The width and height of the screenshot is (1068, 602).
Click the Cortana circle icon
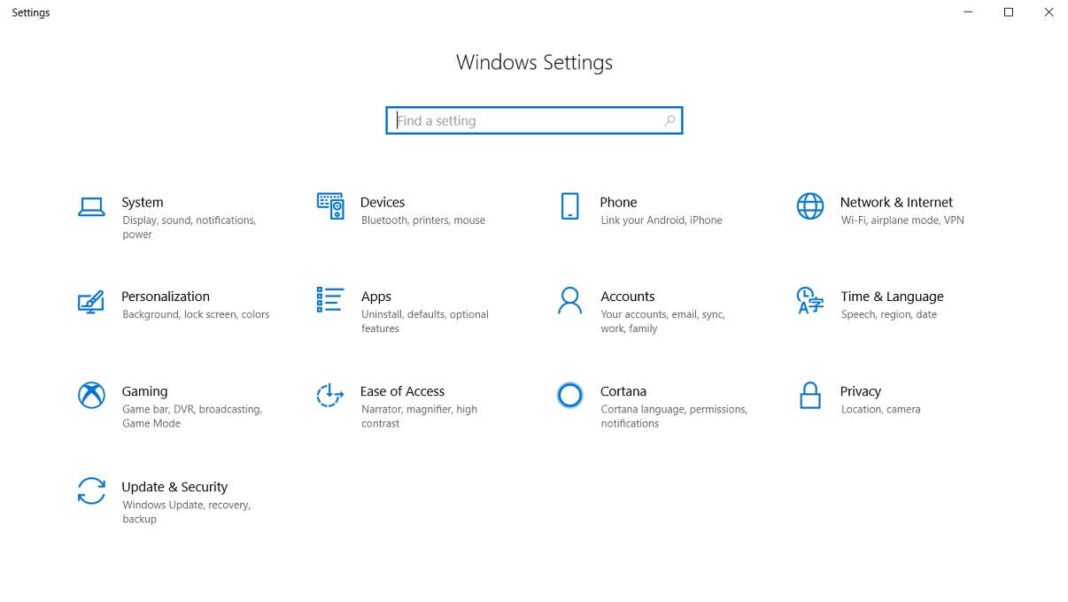coord(569,396)
